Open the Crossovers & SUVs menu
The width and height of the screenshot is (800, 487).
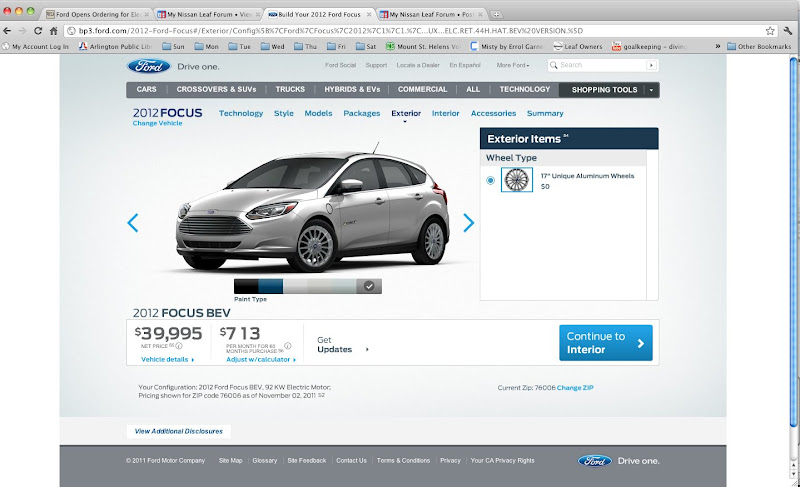(x=216, y=89)
